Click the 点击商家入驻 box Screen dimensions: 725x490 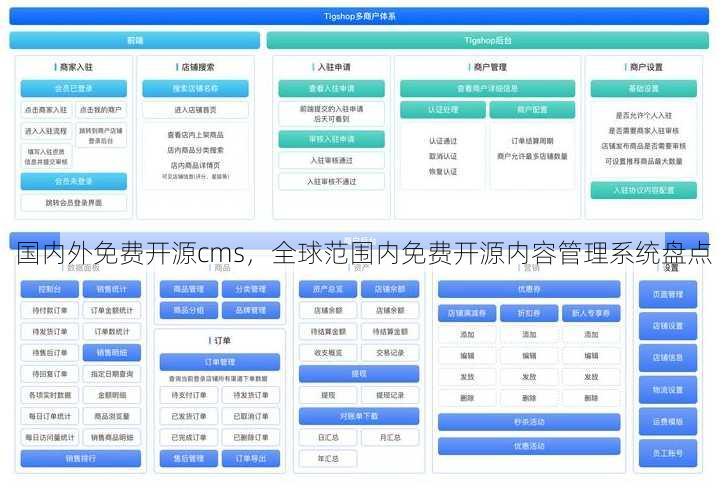(x=46, y=110)
